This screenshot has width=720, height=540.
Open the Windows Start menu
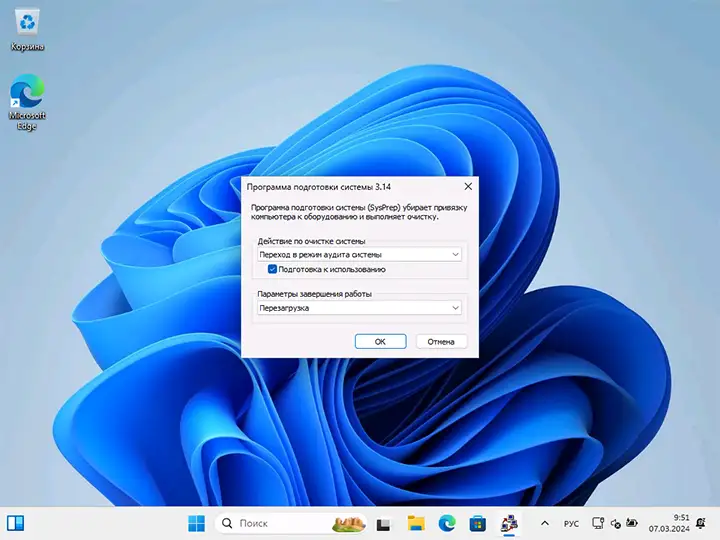[x=197, y=523]
